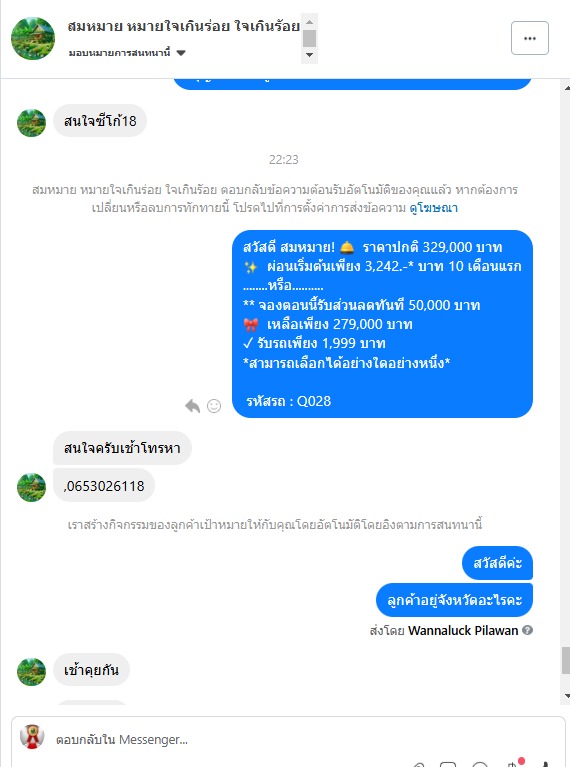Screen dimensions: 570x767
Task: Click the up arrow of the chat scrollbar
Action: (x=567, y=88)
